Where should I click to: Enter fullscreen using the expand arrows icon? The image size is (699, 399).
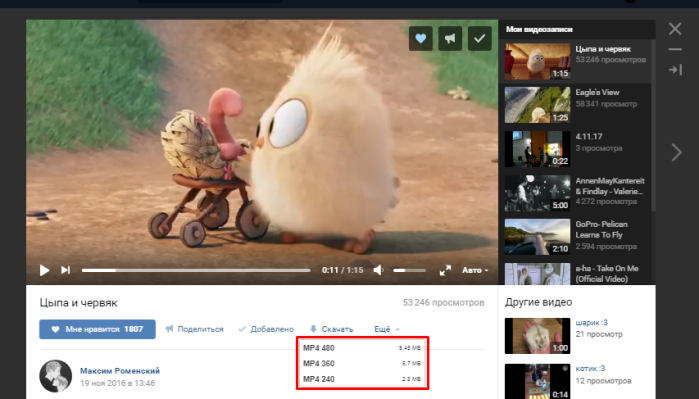445,270
